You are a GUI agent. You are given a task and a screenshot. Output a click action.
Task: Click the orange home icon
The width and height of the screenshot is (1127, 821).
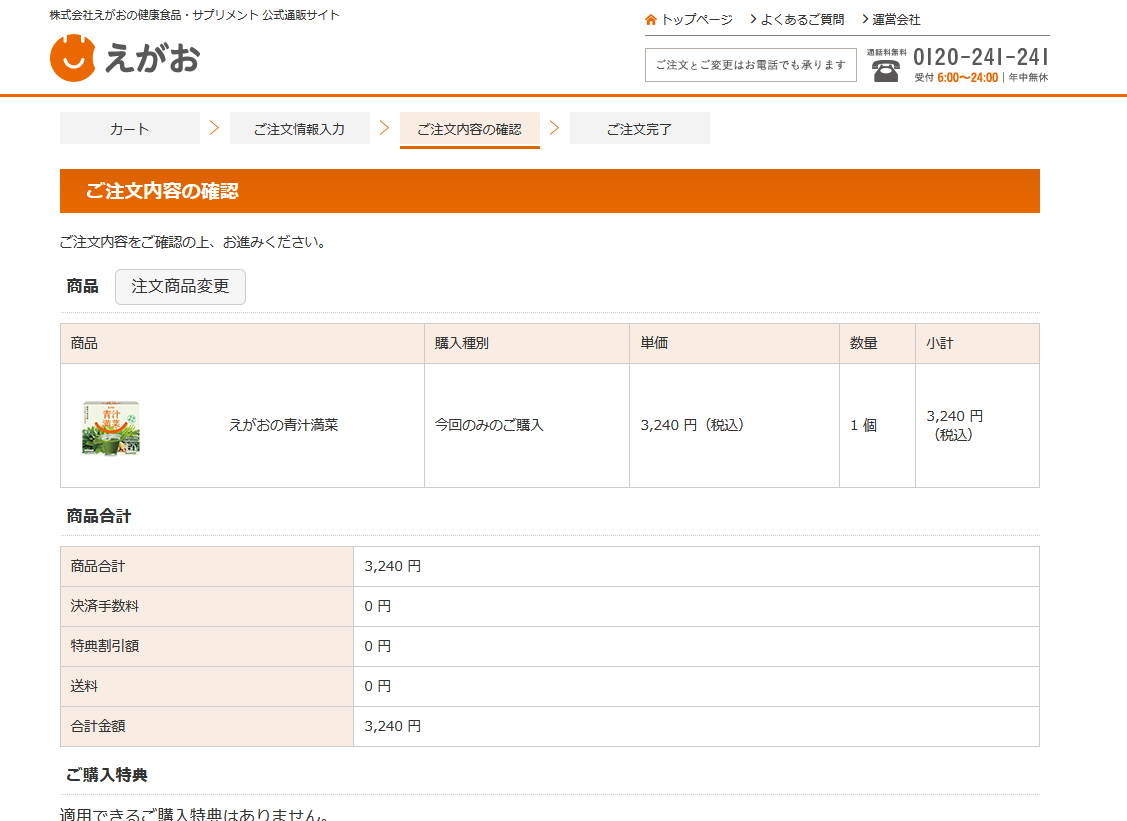(651, 19)
